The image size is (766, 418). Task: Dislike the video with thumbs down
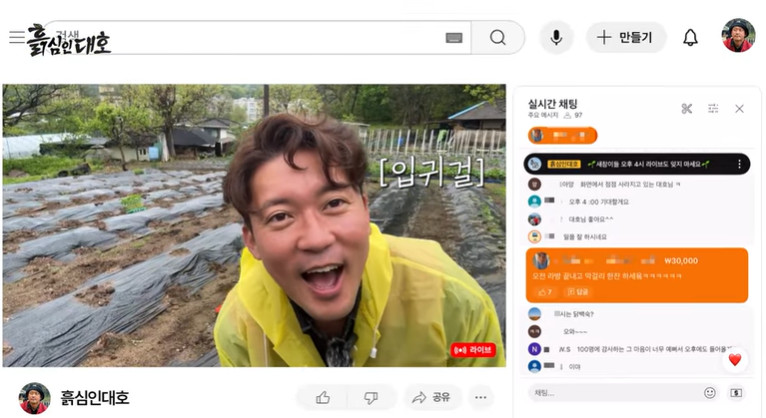pos(370,397)
